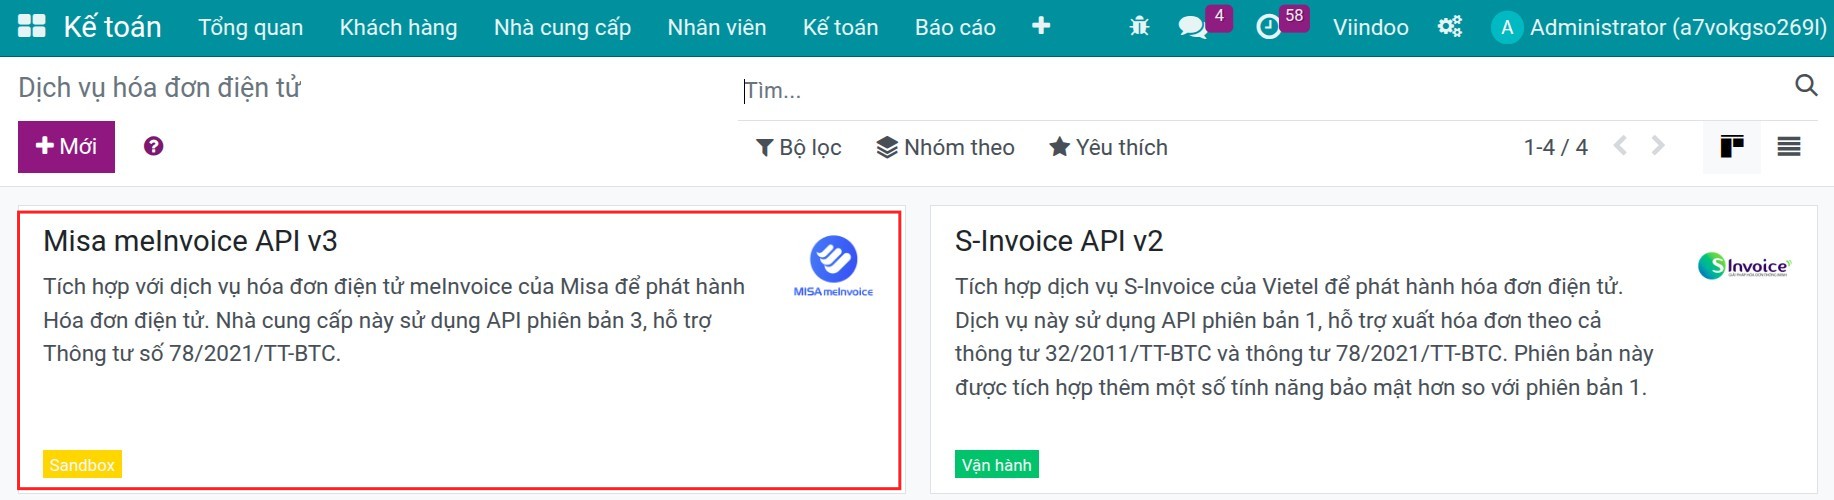Expand the Bộ lọc filter dropdown
The image size is (1834, 500).
[x=798, y=147]
